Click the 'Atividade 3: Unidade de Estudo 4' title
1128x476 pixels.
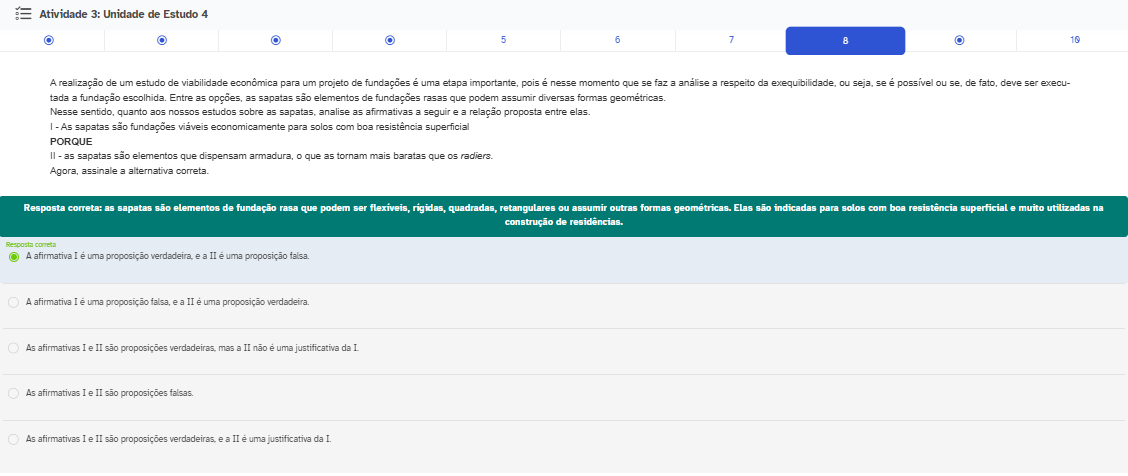[x=123, y=14]
